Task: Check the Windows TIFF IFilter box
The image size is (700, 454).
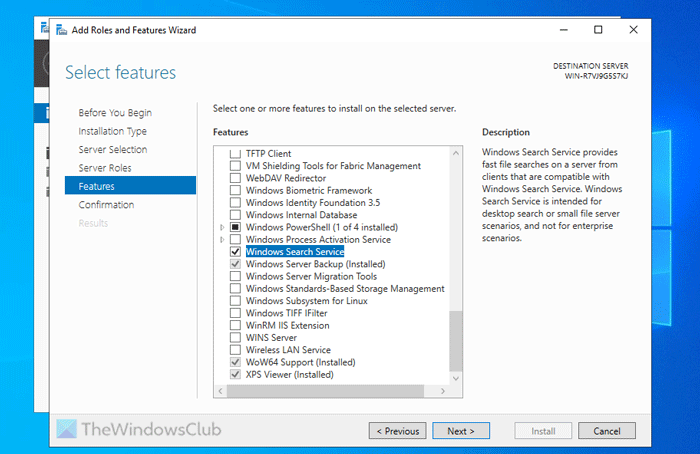Action: click(x=235, y=313)
